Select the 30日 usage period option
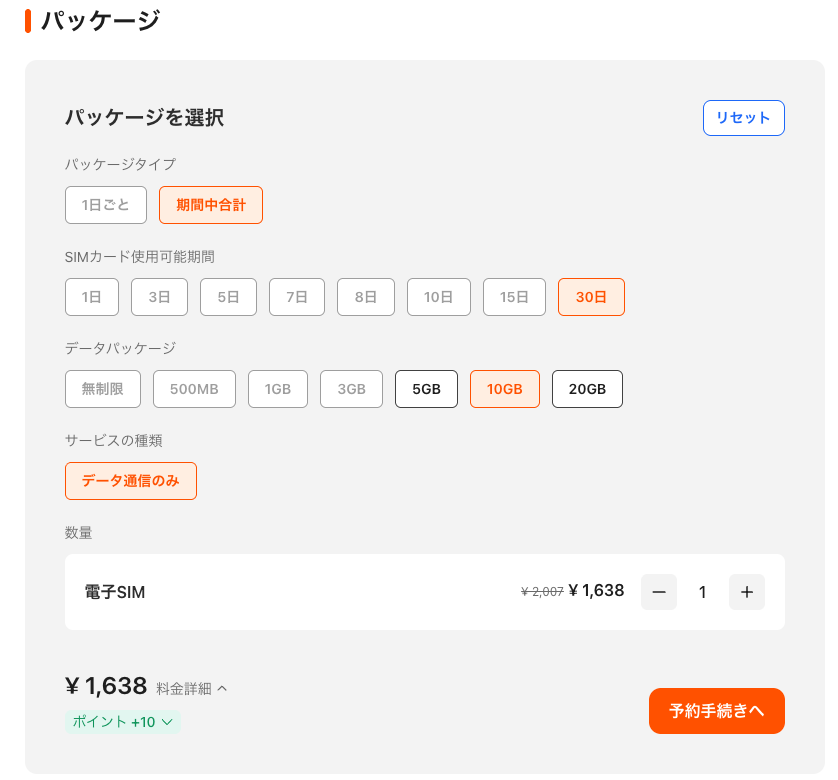 tap(591, 296)
